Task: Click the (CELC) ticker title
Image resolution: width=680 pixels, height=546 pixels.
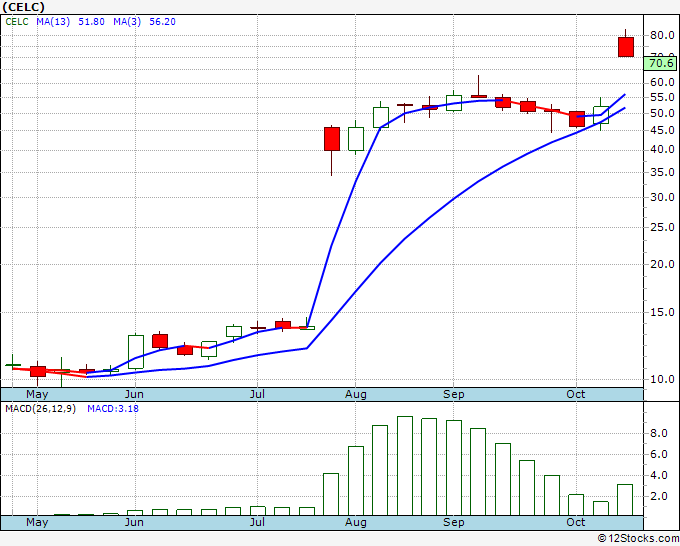Action: tap(26, 7)
